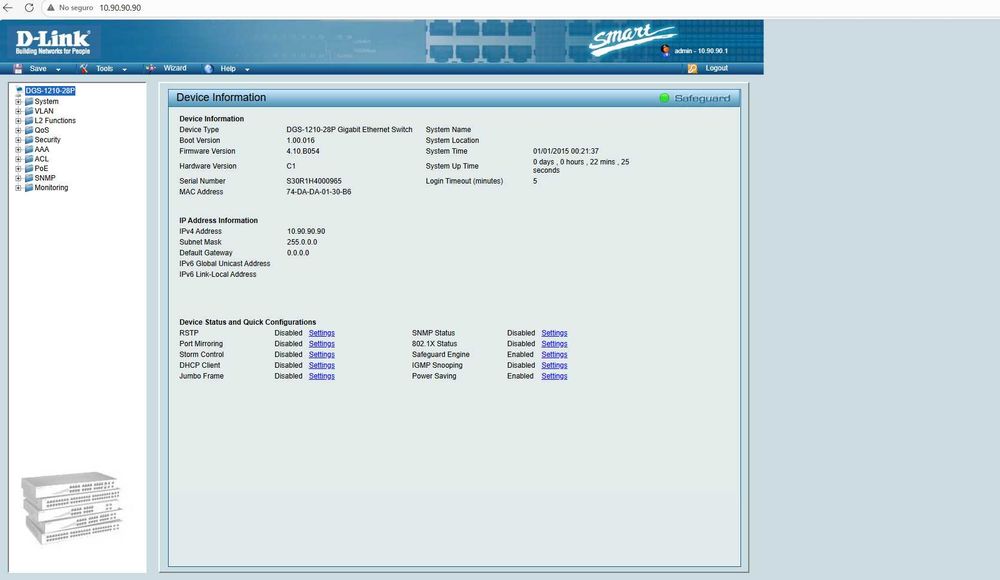This screenshot has height=580, width=1000.
Task: Click the Tools wrench icon
Action: point(84,68)
